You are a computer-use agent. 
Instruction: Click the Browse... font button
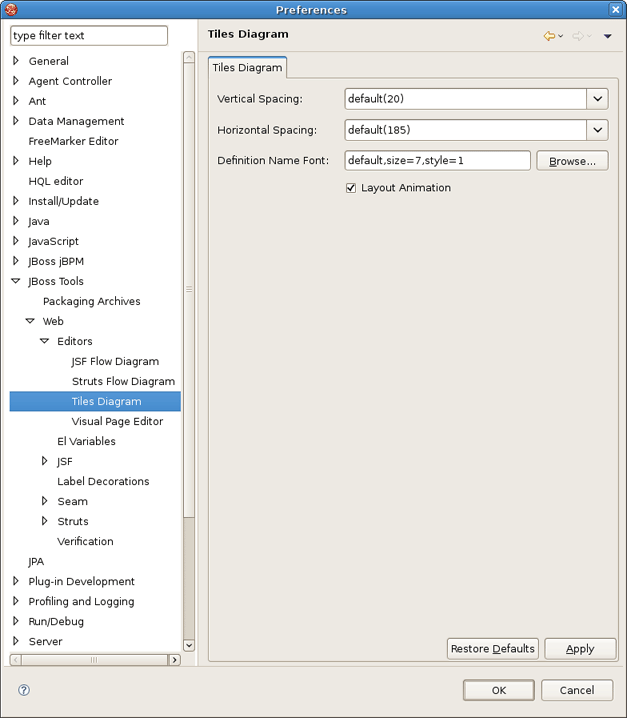(572, 161)
